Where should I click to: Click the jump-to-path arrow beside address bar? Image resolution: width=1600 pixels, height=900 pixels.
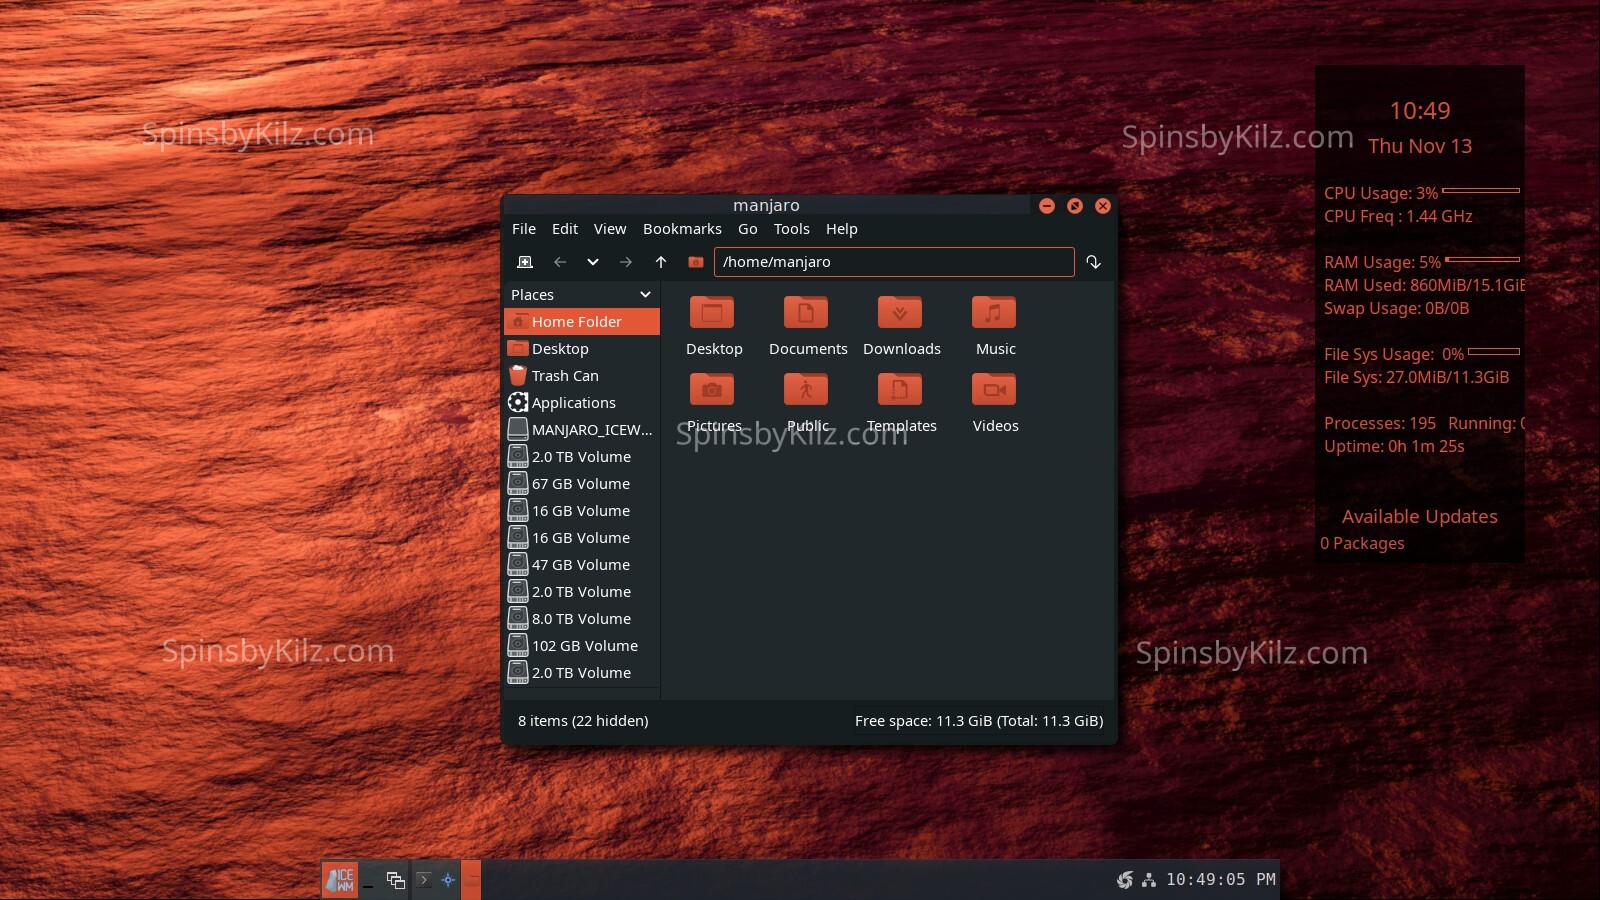tap(1093, 262)
